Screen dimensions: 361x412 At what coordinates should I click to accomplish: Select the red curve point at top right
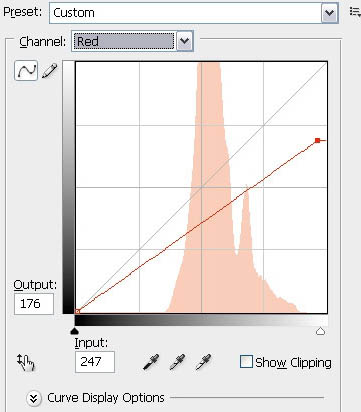[317, 141]
